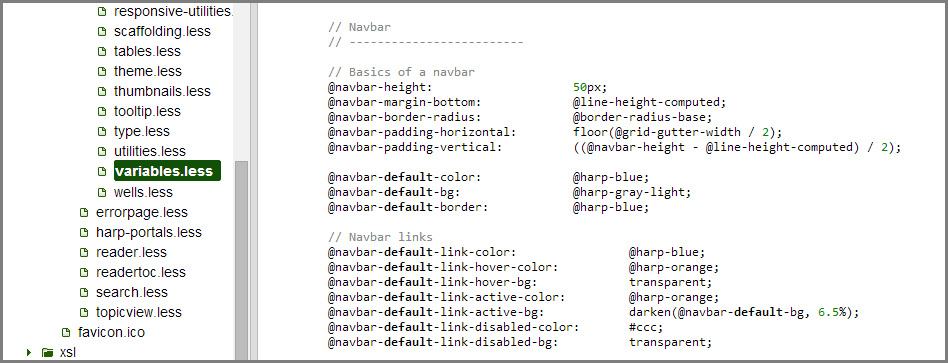The height and width of the screenshot is (363, 948).
Task: Click the file icon beside errorpage.less
Action: [x=85, y=212]
